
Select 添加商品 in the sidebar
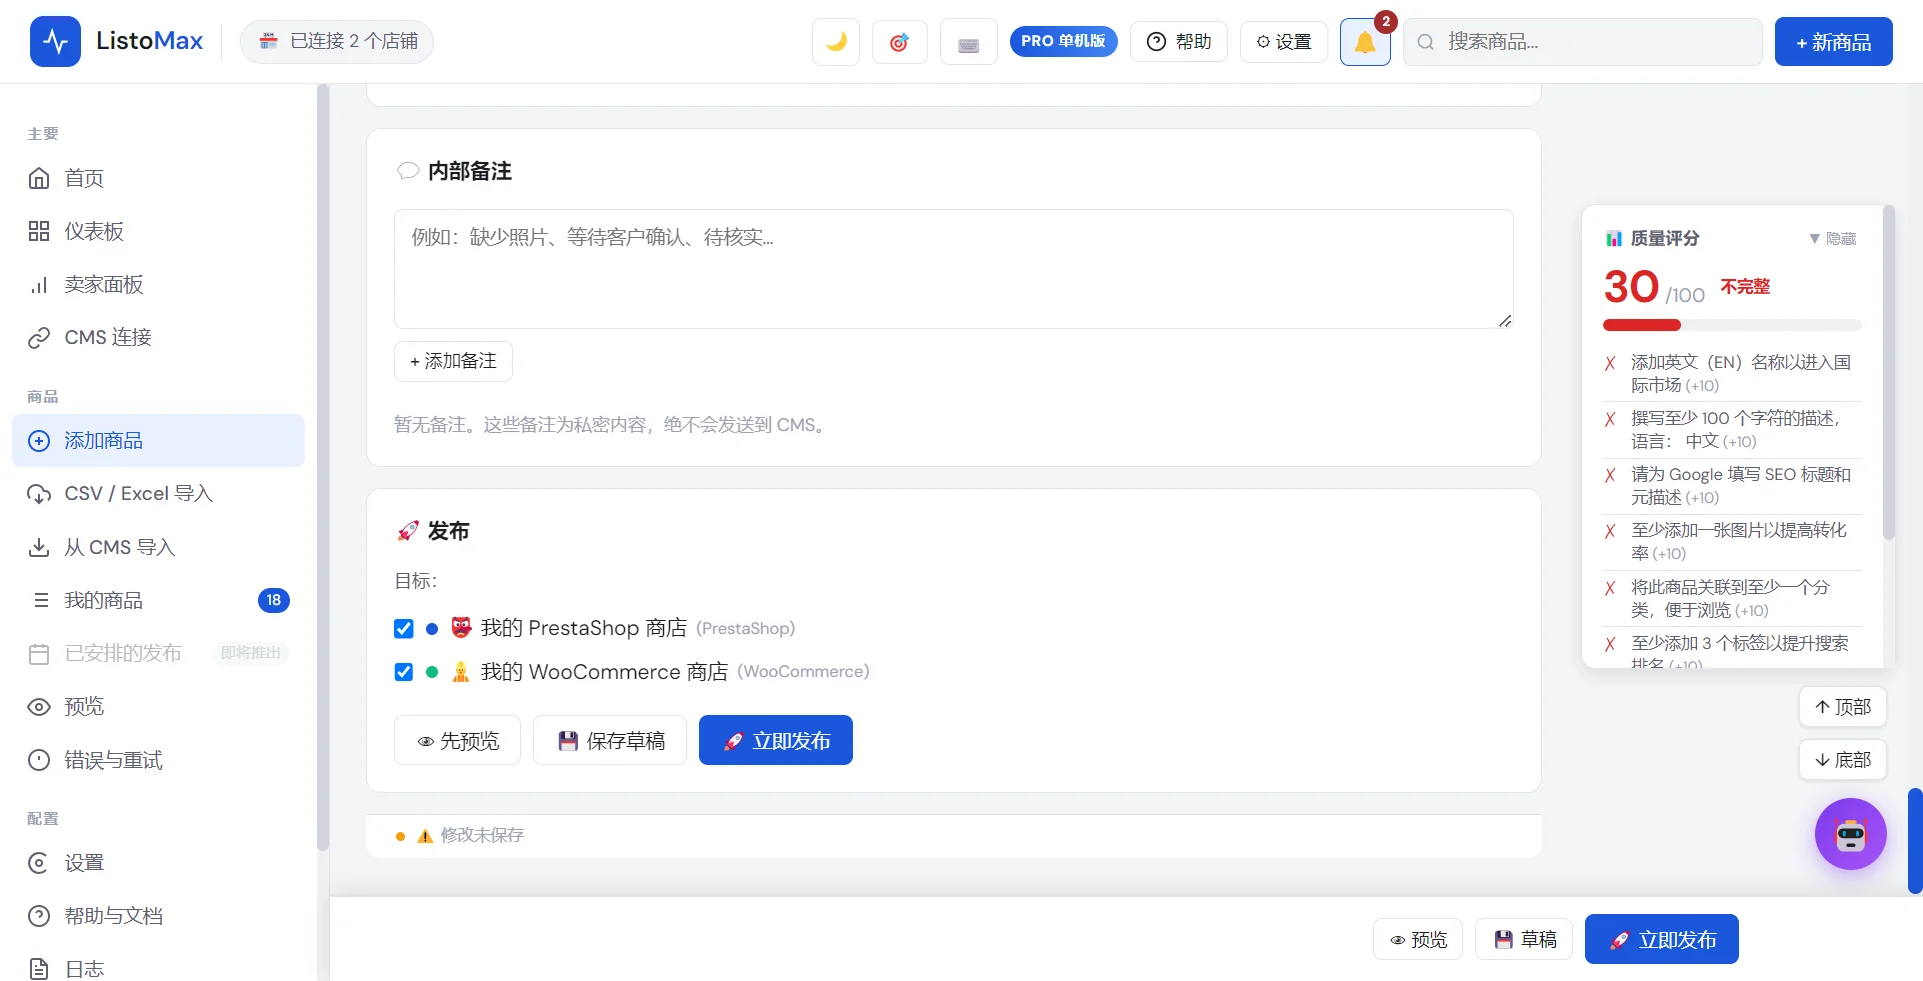click(x=158, y=440)
